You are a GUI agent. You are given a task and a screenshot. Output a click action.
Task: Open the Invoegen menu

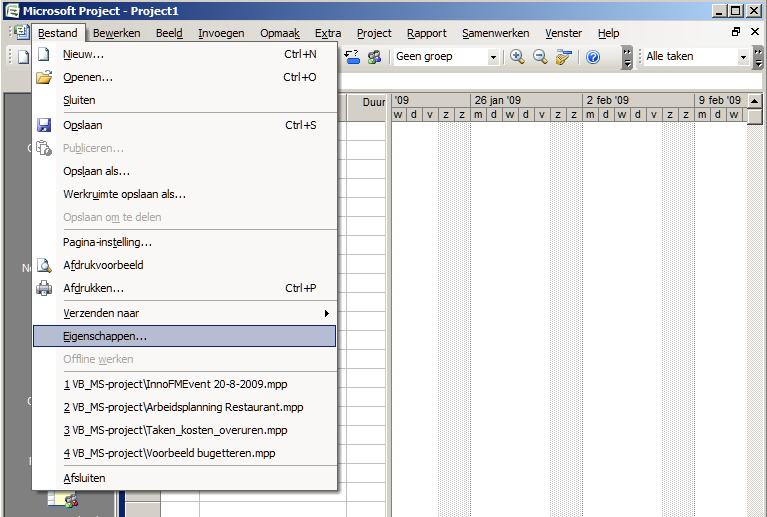(221, 33)
